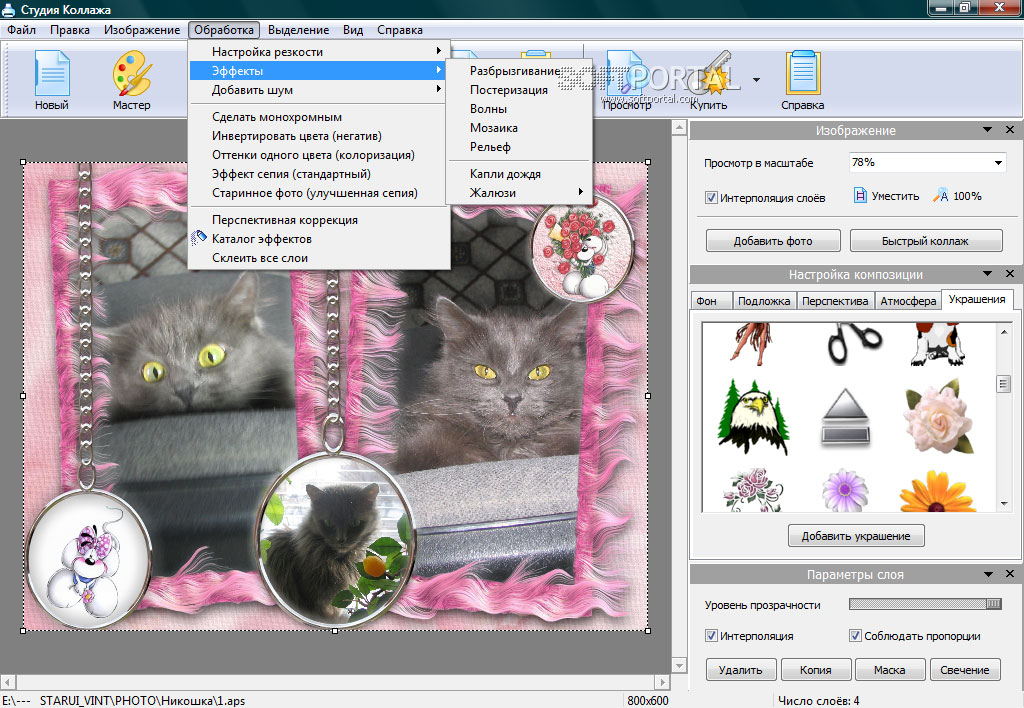The width and height of the screenshot is (1024, 708).
Task: Expand the Добавить шум submenu
Action: click(319, 89)
